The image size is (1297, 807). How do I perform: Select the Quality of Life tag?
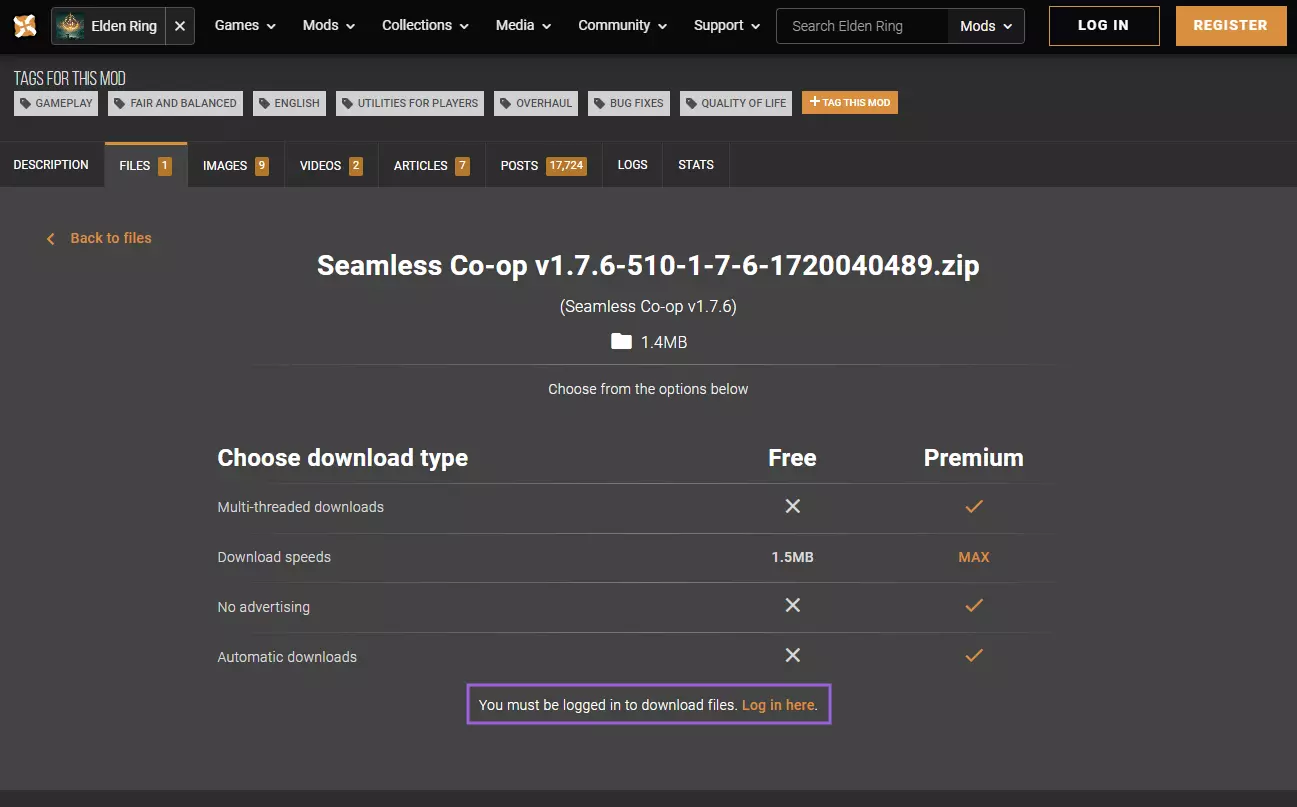pos(736,103)
